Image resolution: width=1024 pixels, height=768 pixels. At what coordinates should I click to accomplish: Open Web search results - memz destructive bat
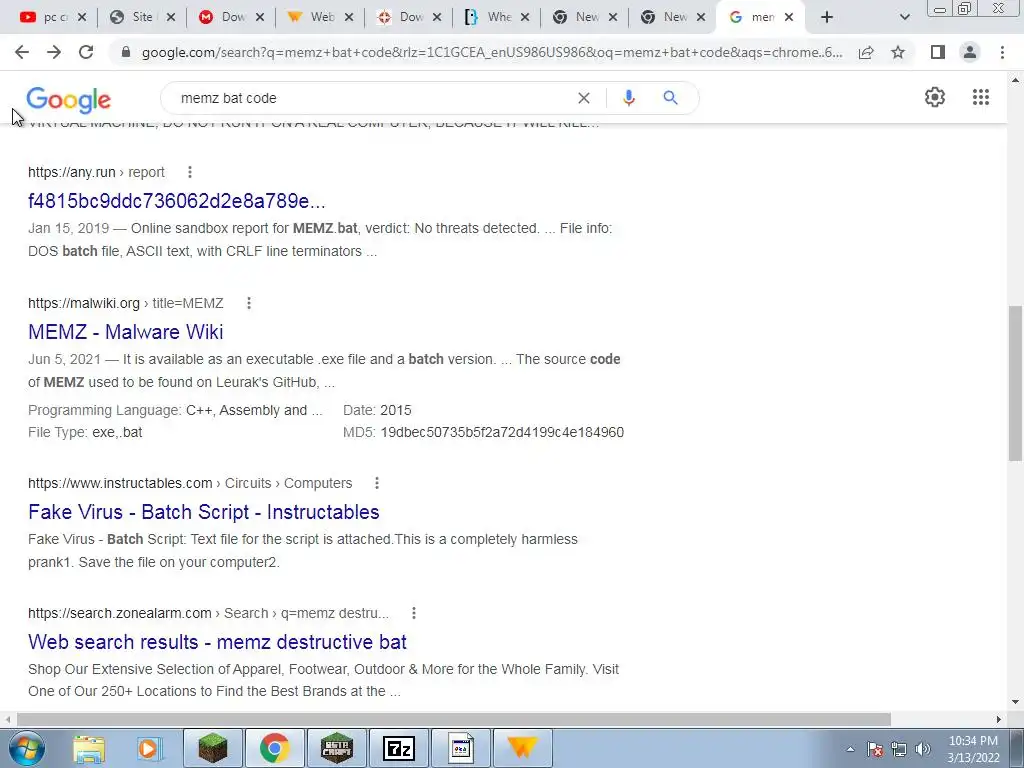point(217,642)
